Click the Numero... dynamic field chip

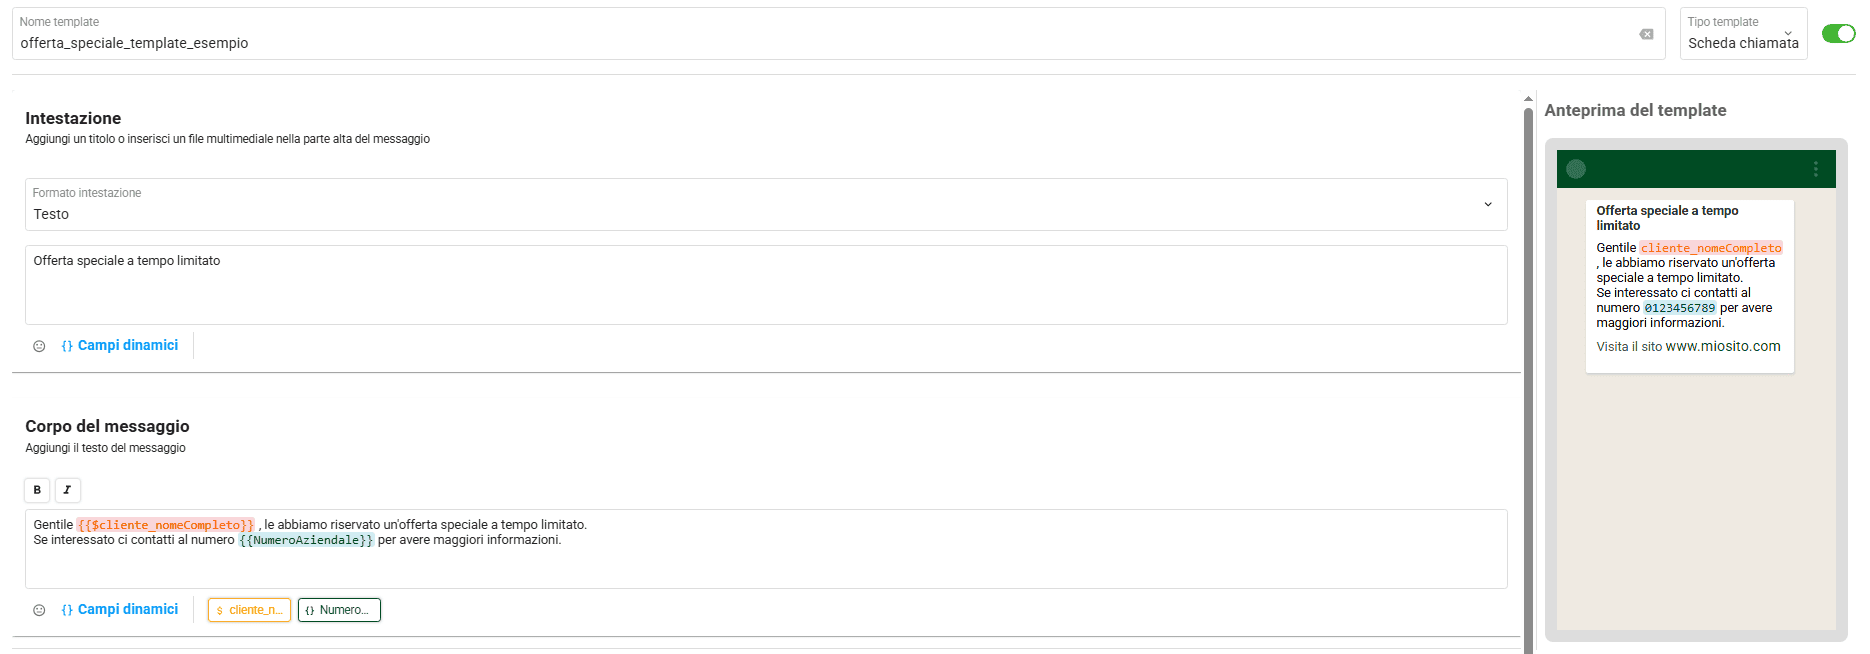click(339, 610)
